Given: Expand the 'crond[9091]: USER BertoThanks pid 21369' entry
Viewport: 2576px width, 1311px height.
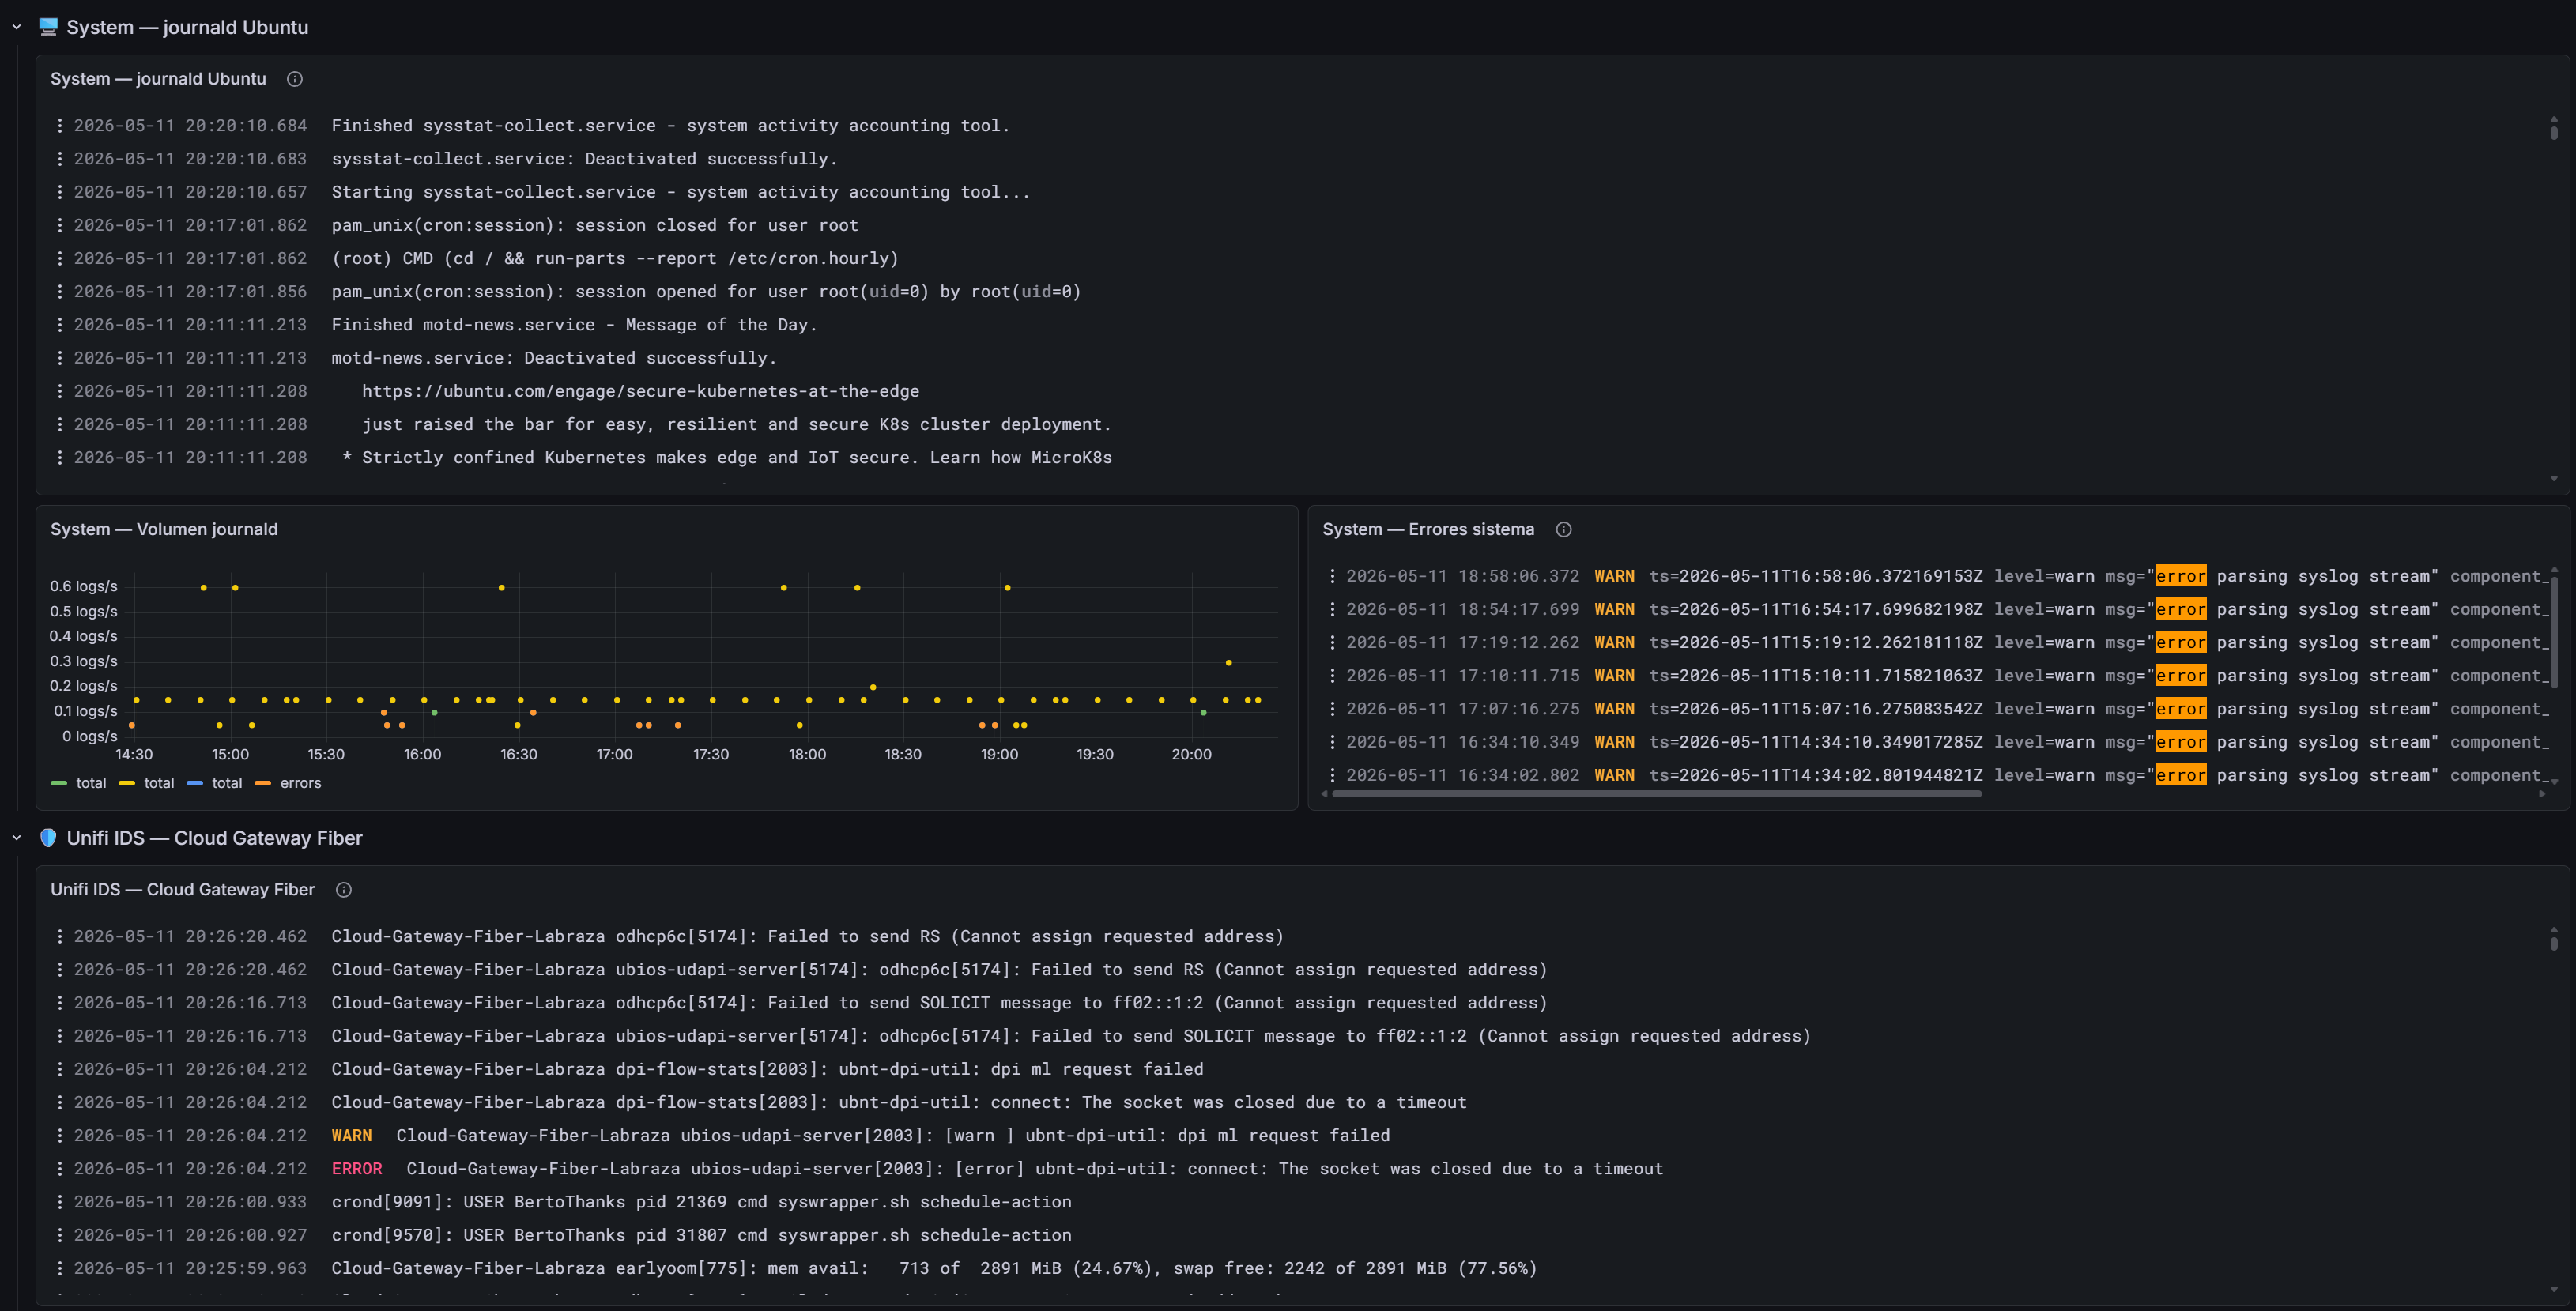Looking at the screenshot, I should pos(701,1202).
